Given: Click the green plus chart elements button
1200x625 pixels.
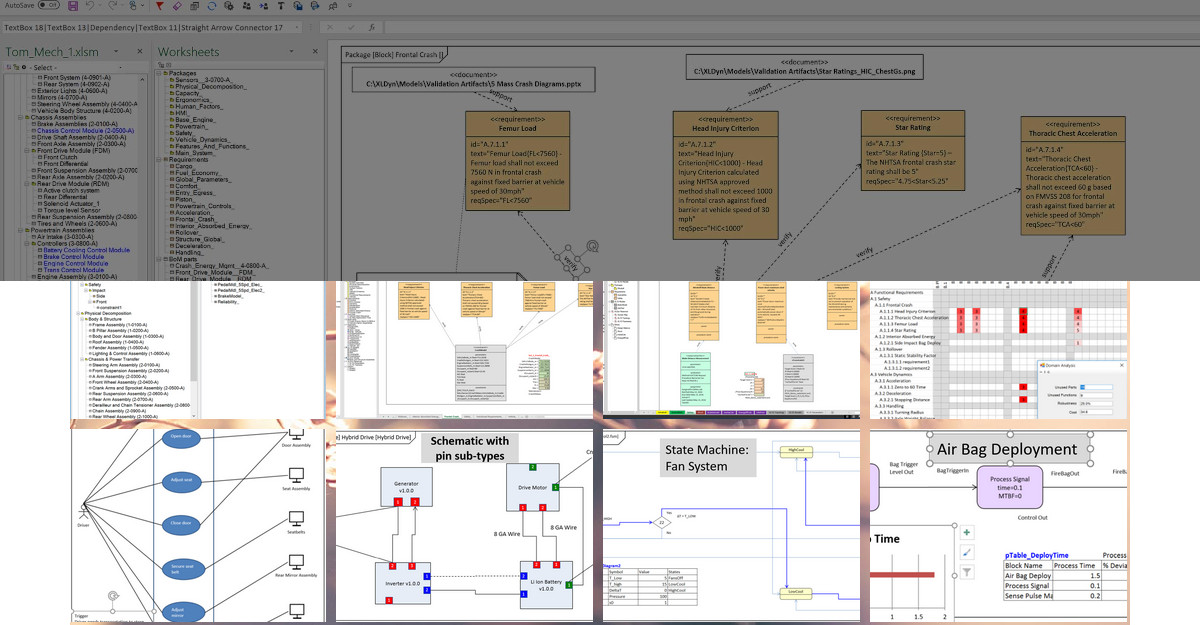Looking at the screenshot, I should point(966,533).
